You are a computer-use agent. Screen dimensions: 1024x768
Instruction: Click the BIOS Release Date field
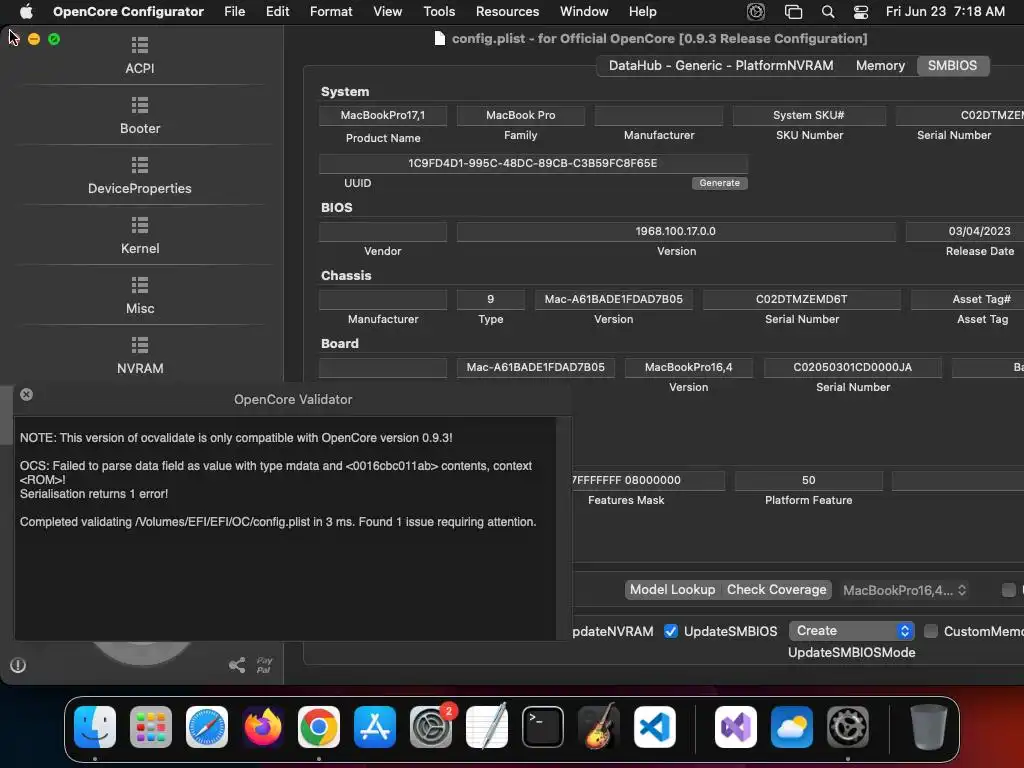pos(966,231)
